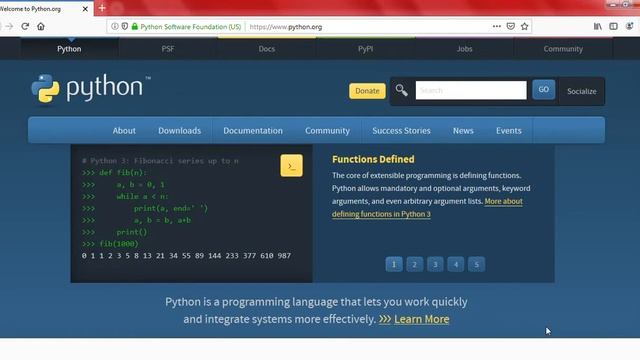Viewport: 640px width, 360px height.
Task: Select the Python top navigation tab
Action: (x=69, y=49)
